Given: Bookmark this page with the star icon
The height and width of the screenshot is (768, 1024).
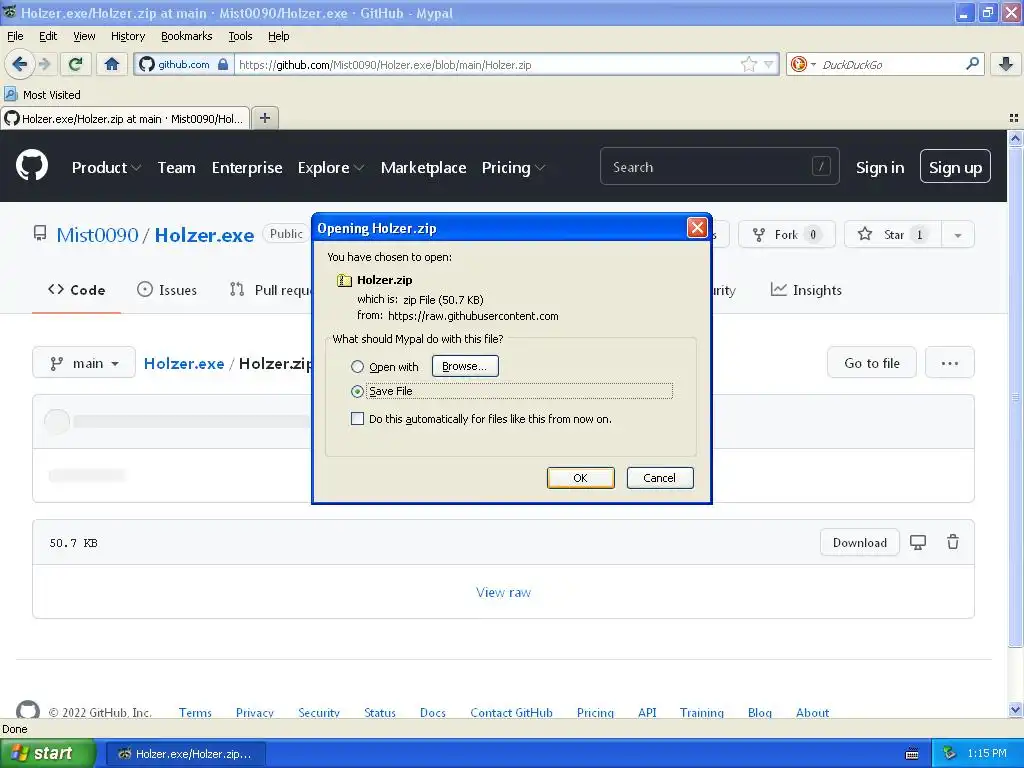Looking at the screenshot, I should coord(748,64).
